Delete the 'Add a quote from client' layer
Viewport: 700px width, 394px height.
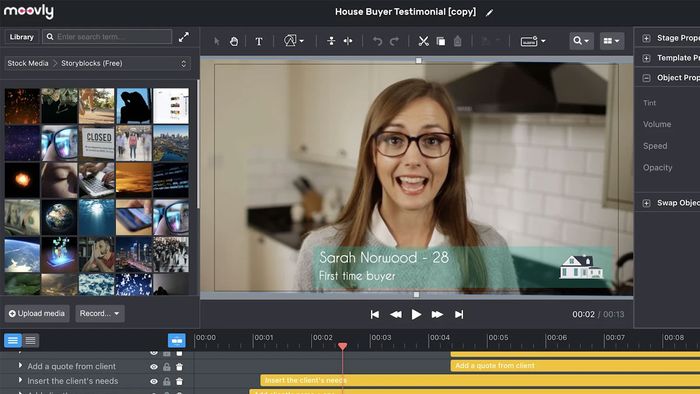(179, 367)
